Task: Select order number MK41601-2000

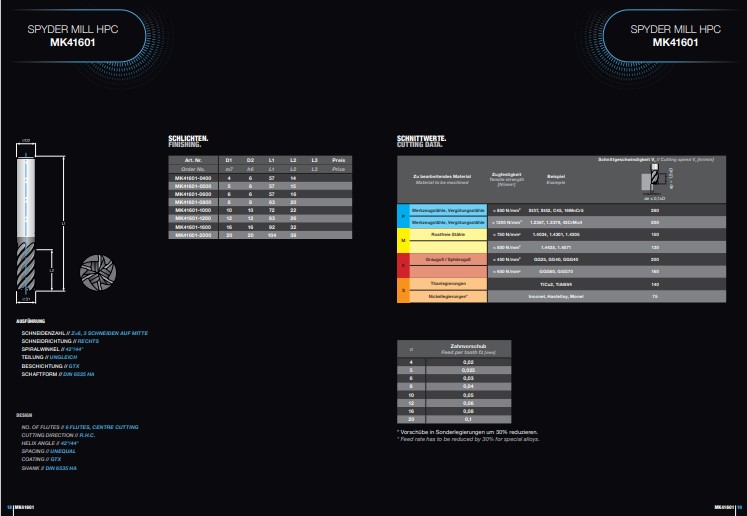Action: (x=193, y=235)
